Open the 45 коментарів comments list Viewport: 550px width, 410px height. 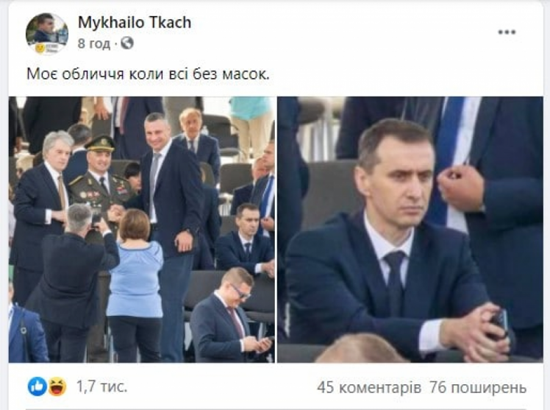pos(369,388)
